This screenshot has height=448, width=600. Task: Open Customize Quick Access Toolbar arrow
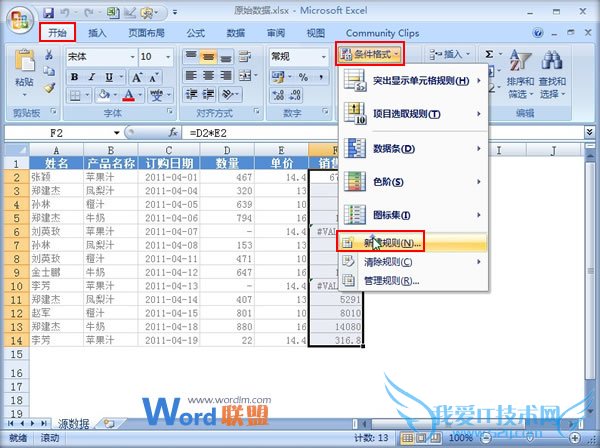click(x=175, y=13)
